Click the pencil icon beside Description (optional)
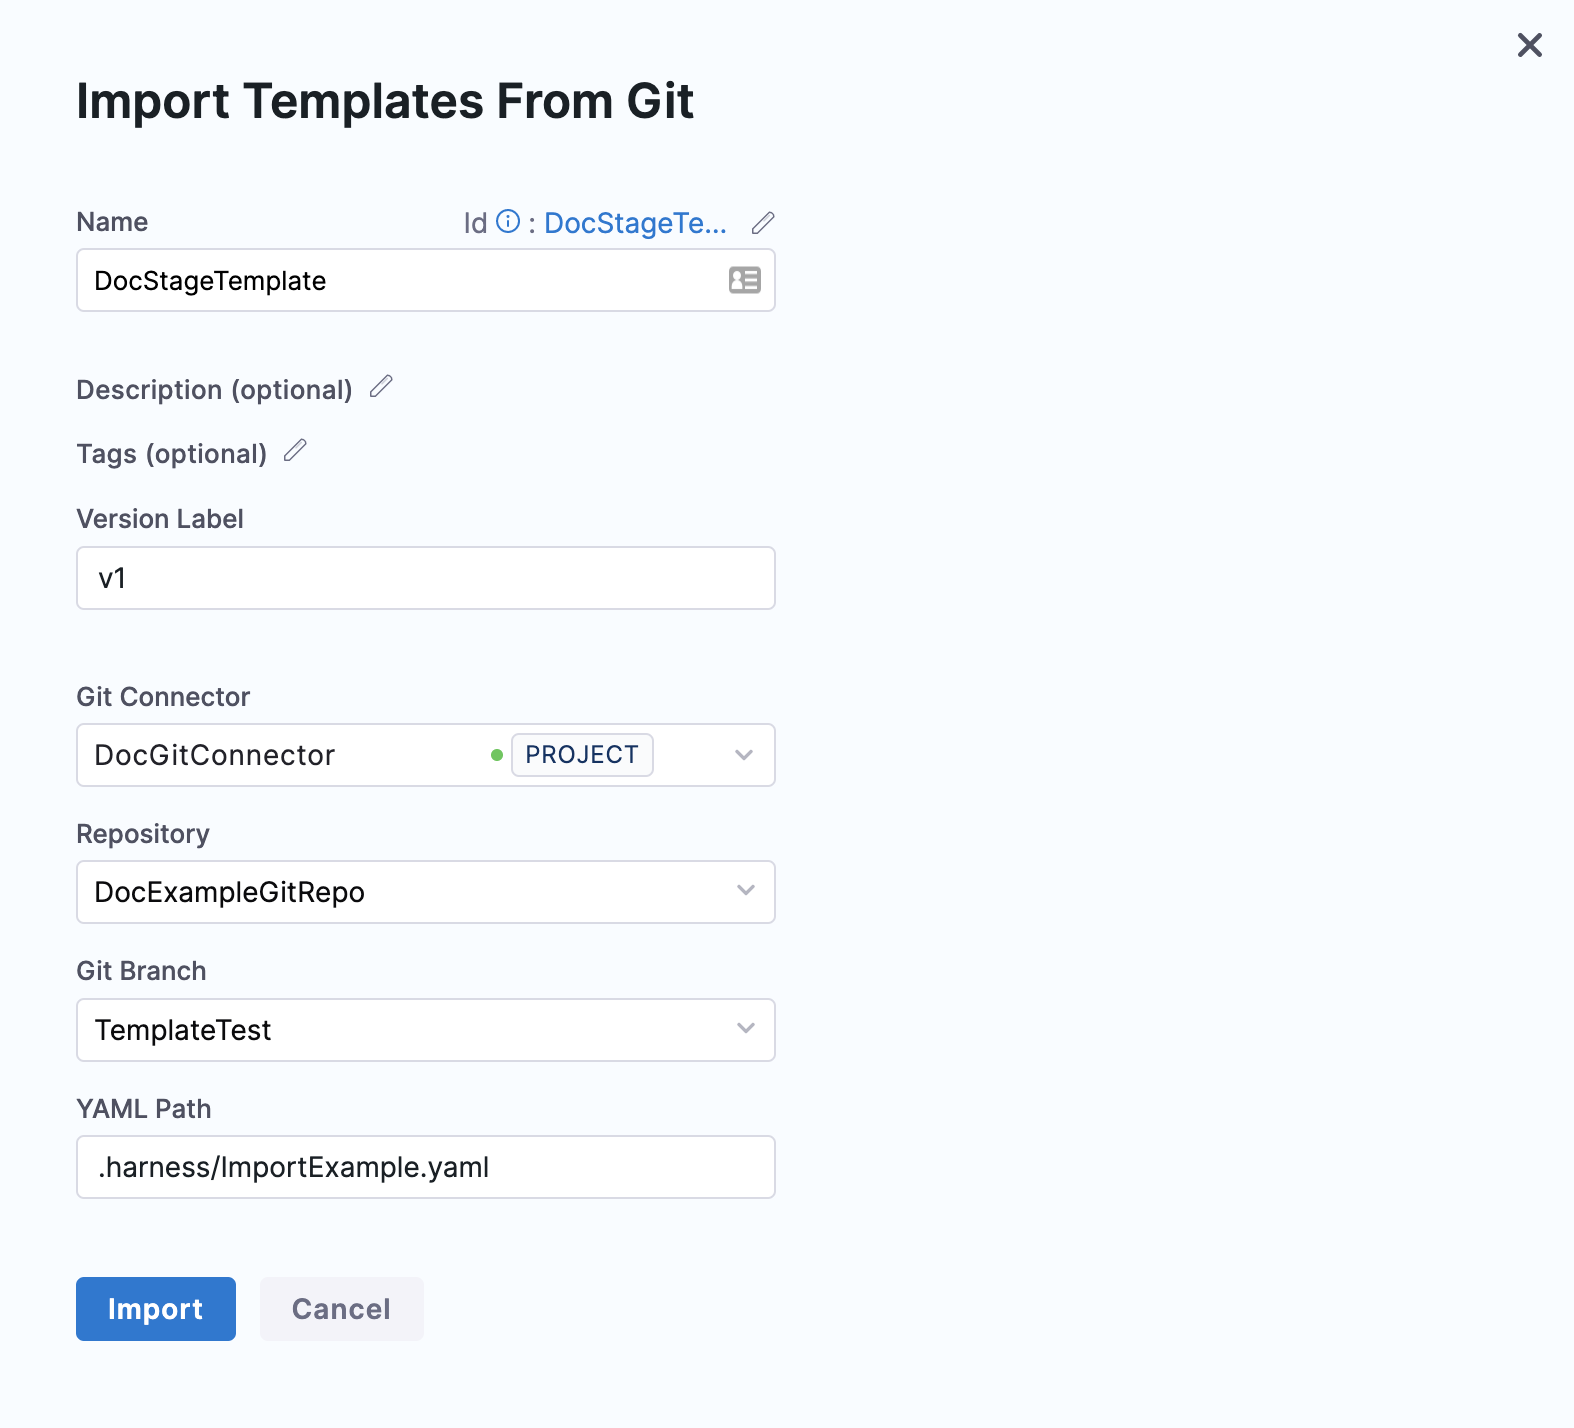 coord(381,387)
